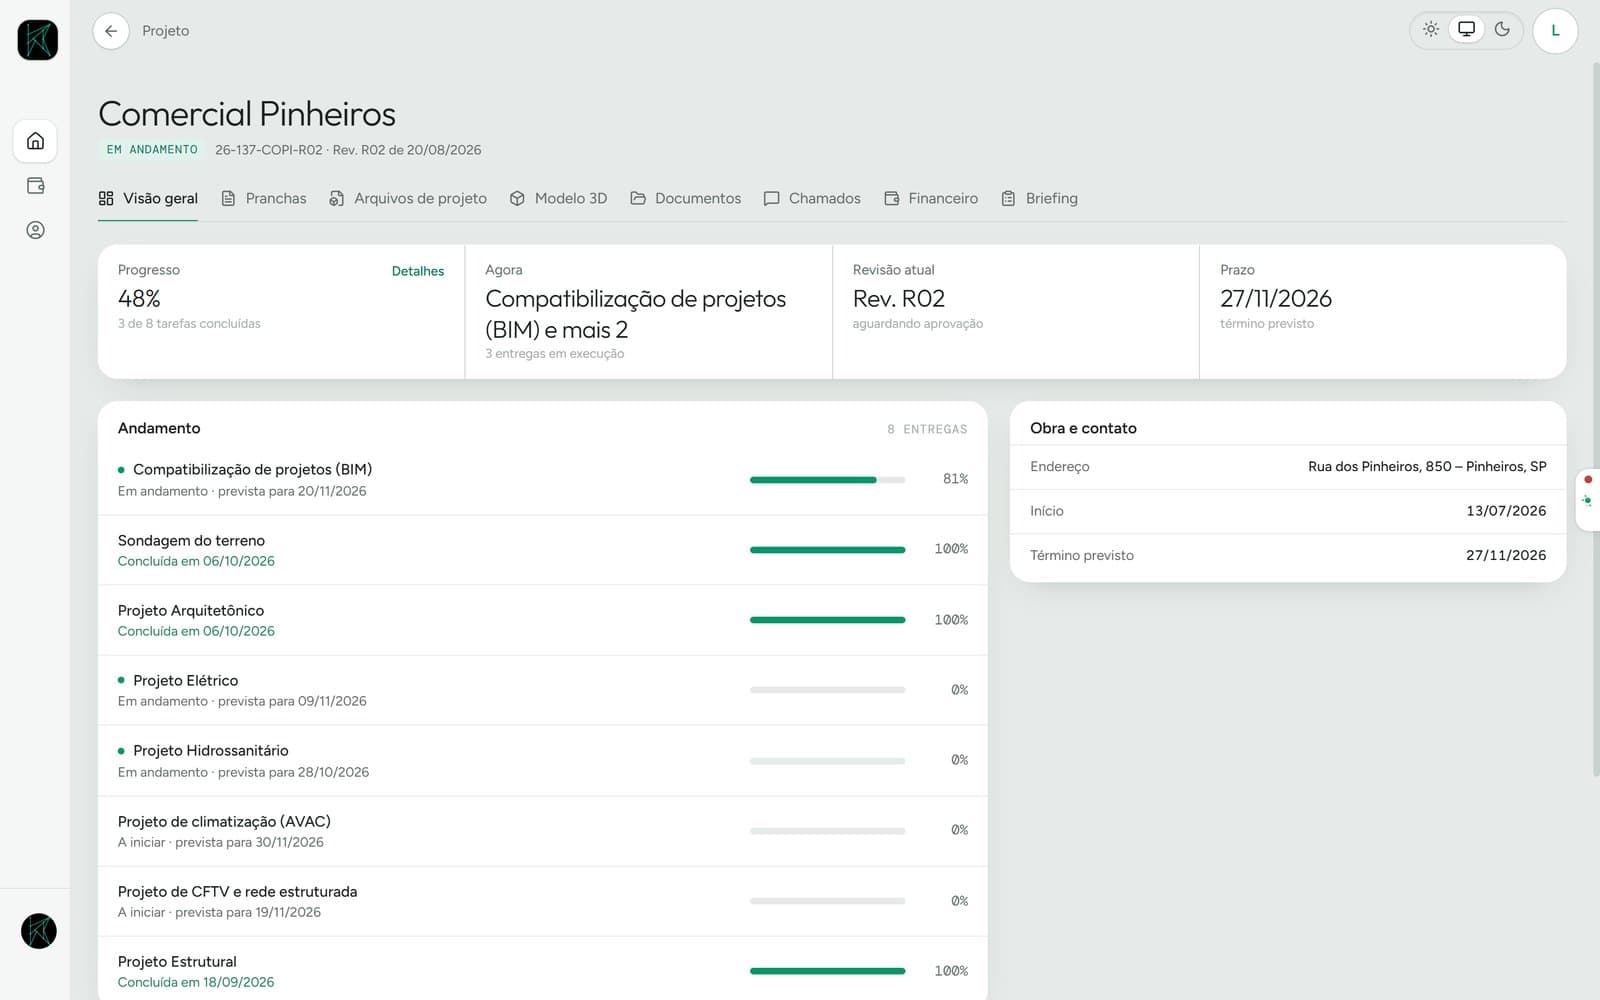
Task: Click the Sondagem do terreno progress bar
Action: click(x=827, y=550)
